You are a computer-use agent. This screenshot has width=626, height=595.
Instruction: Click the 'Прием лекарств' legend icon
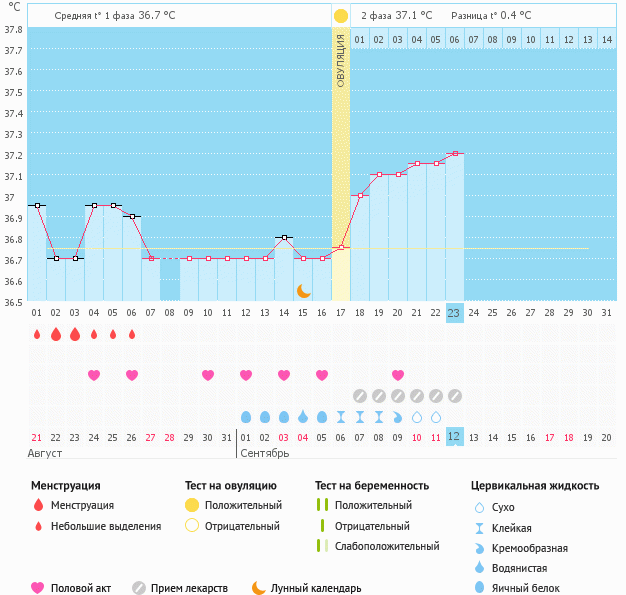point(139,588)
